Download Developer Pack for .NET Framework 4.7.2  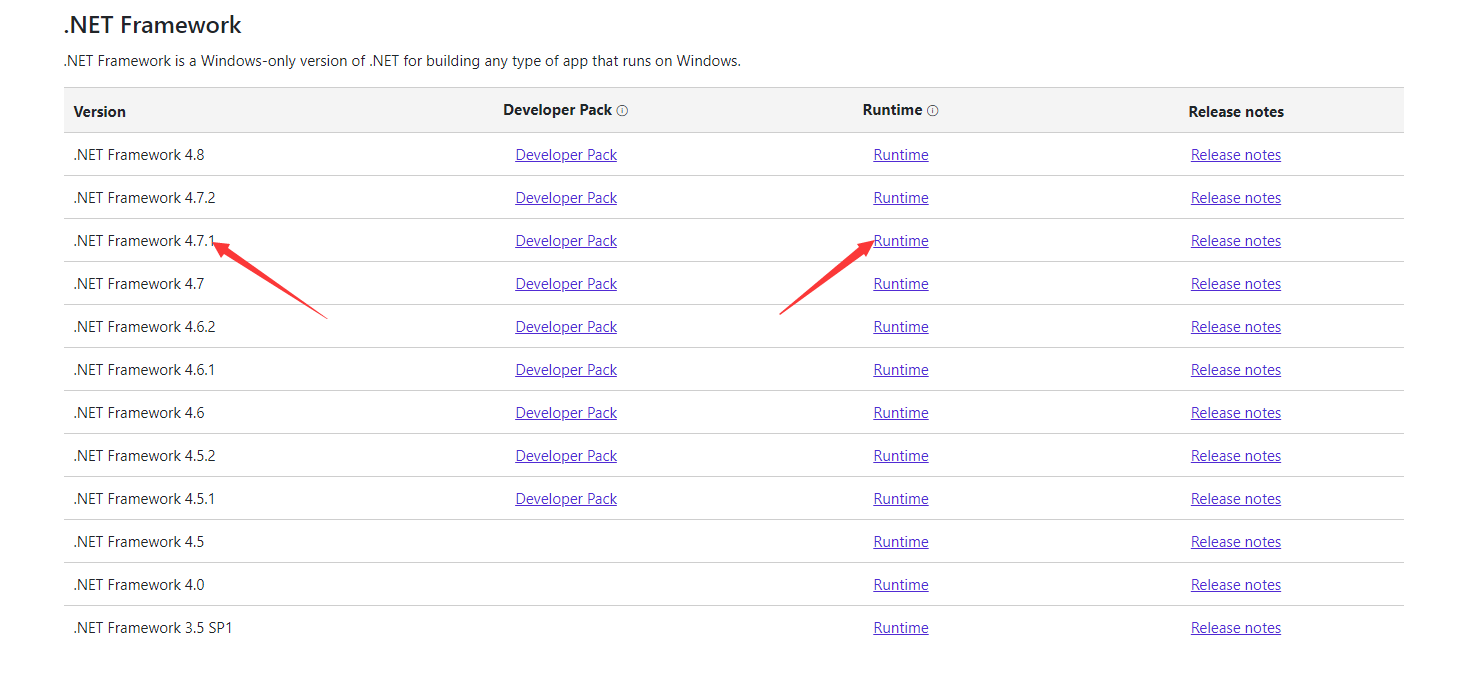tap(566, 198)
